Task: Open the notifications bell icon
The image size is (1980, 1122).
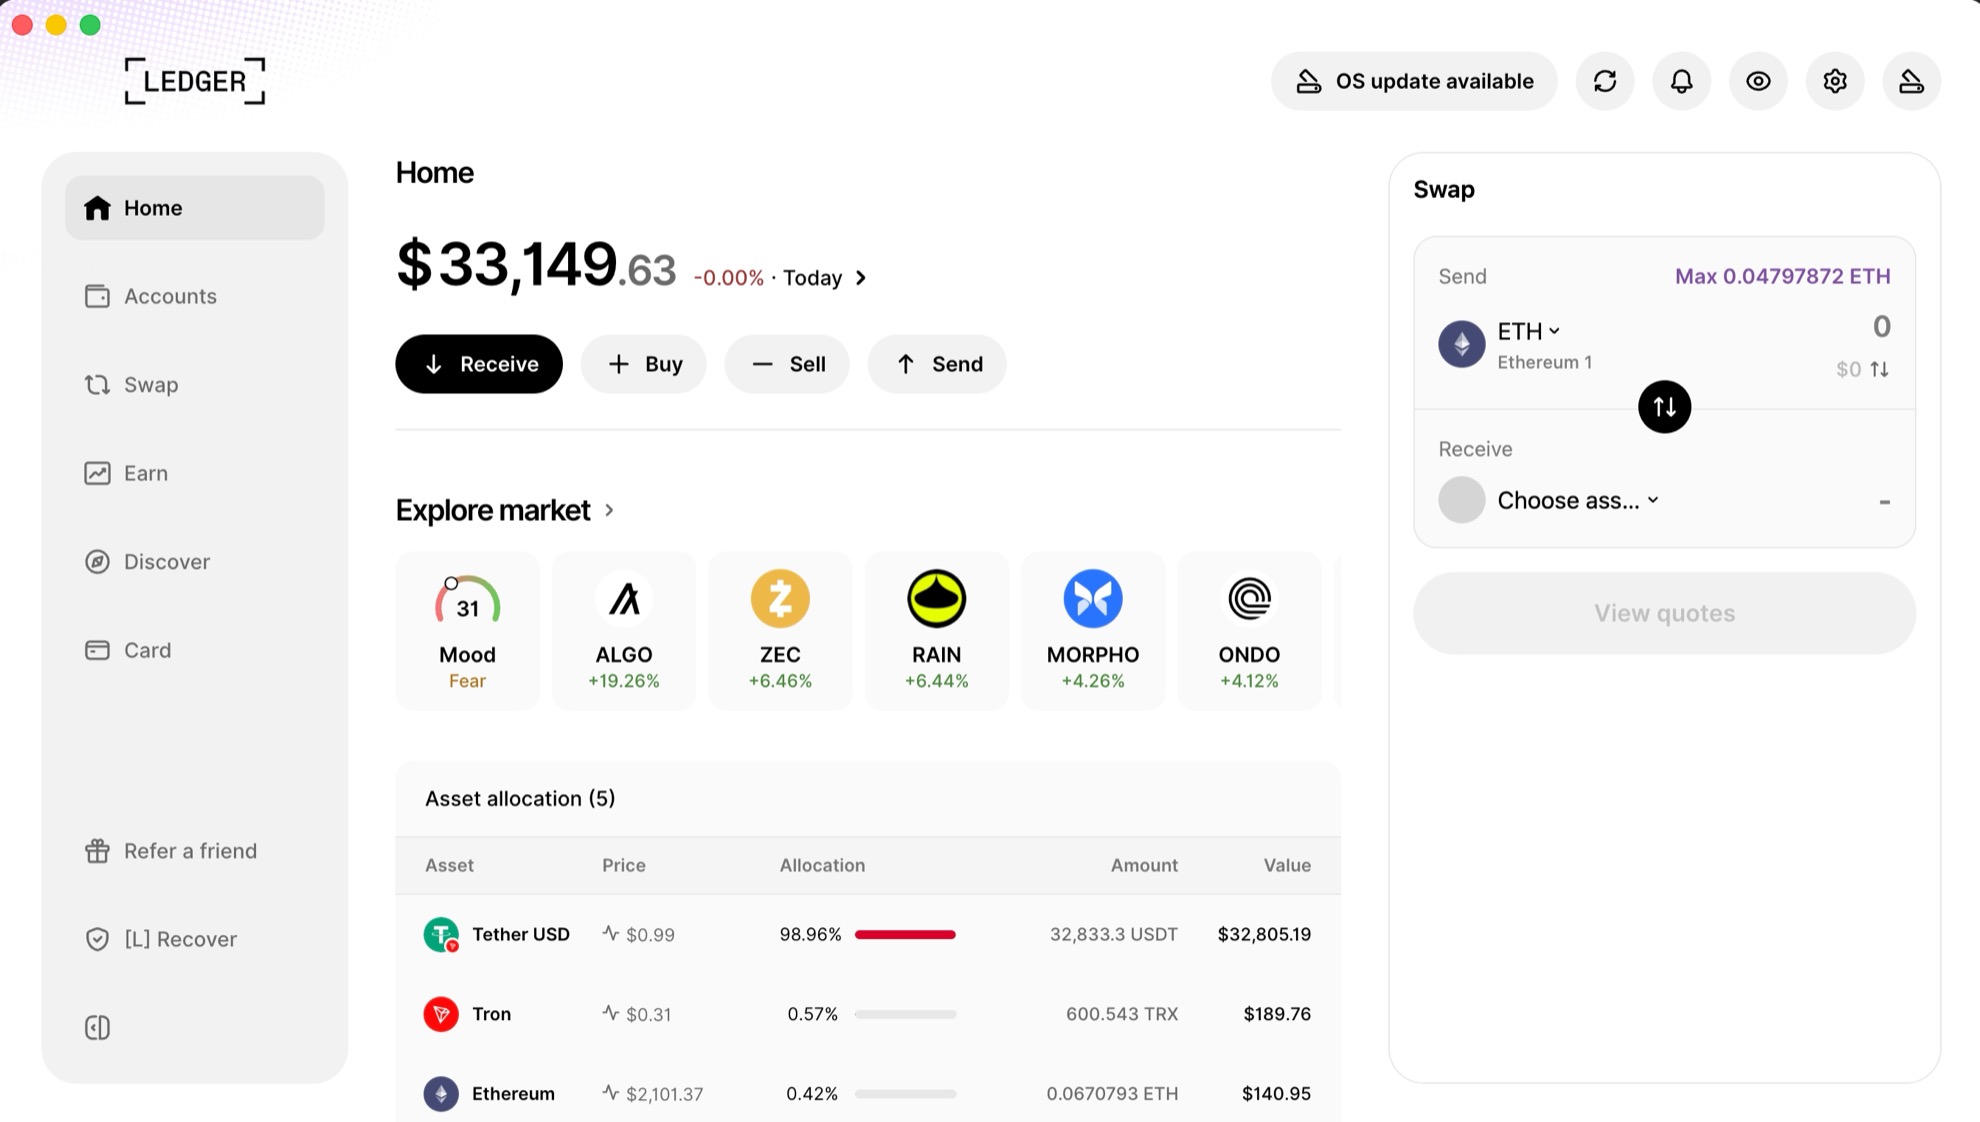Action: [x=1682, y=81]
